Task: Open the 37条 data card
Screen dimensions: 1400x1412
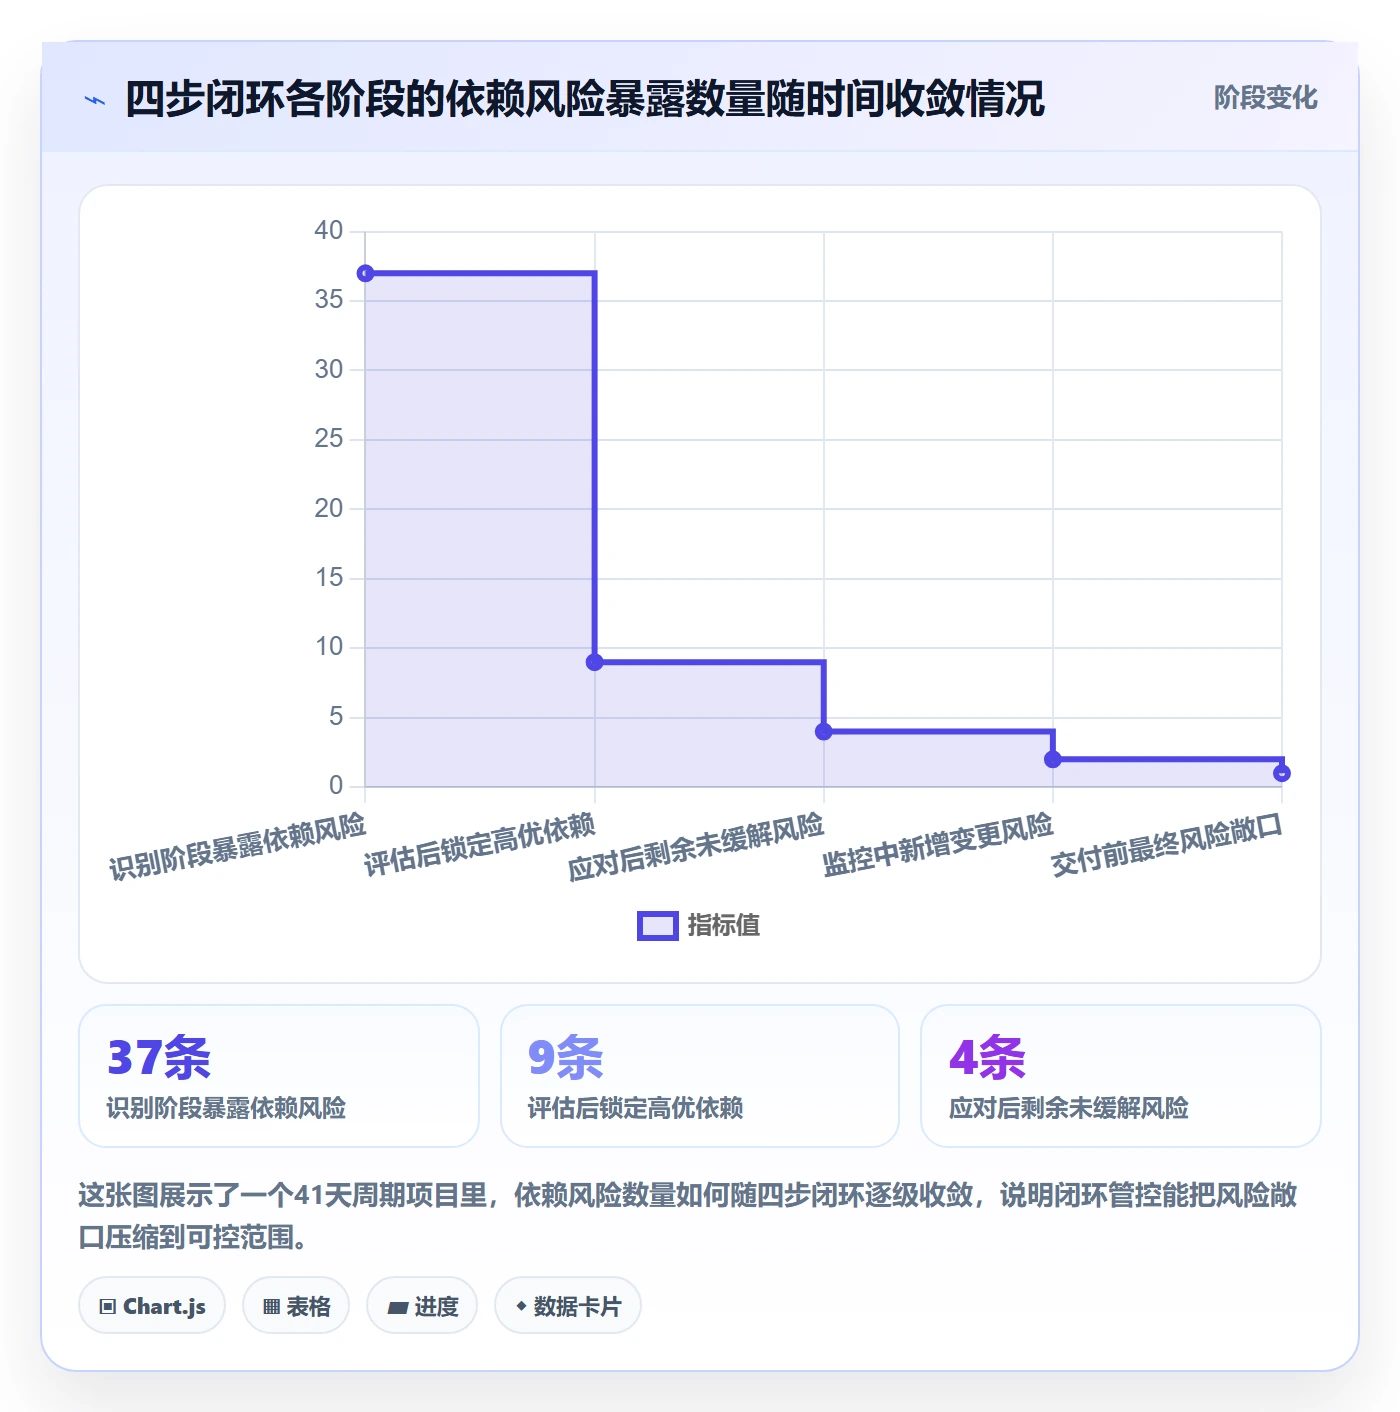Action: 279,1076
